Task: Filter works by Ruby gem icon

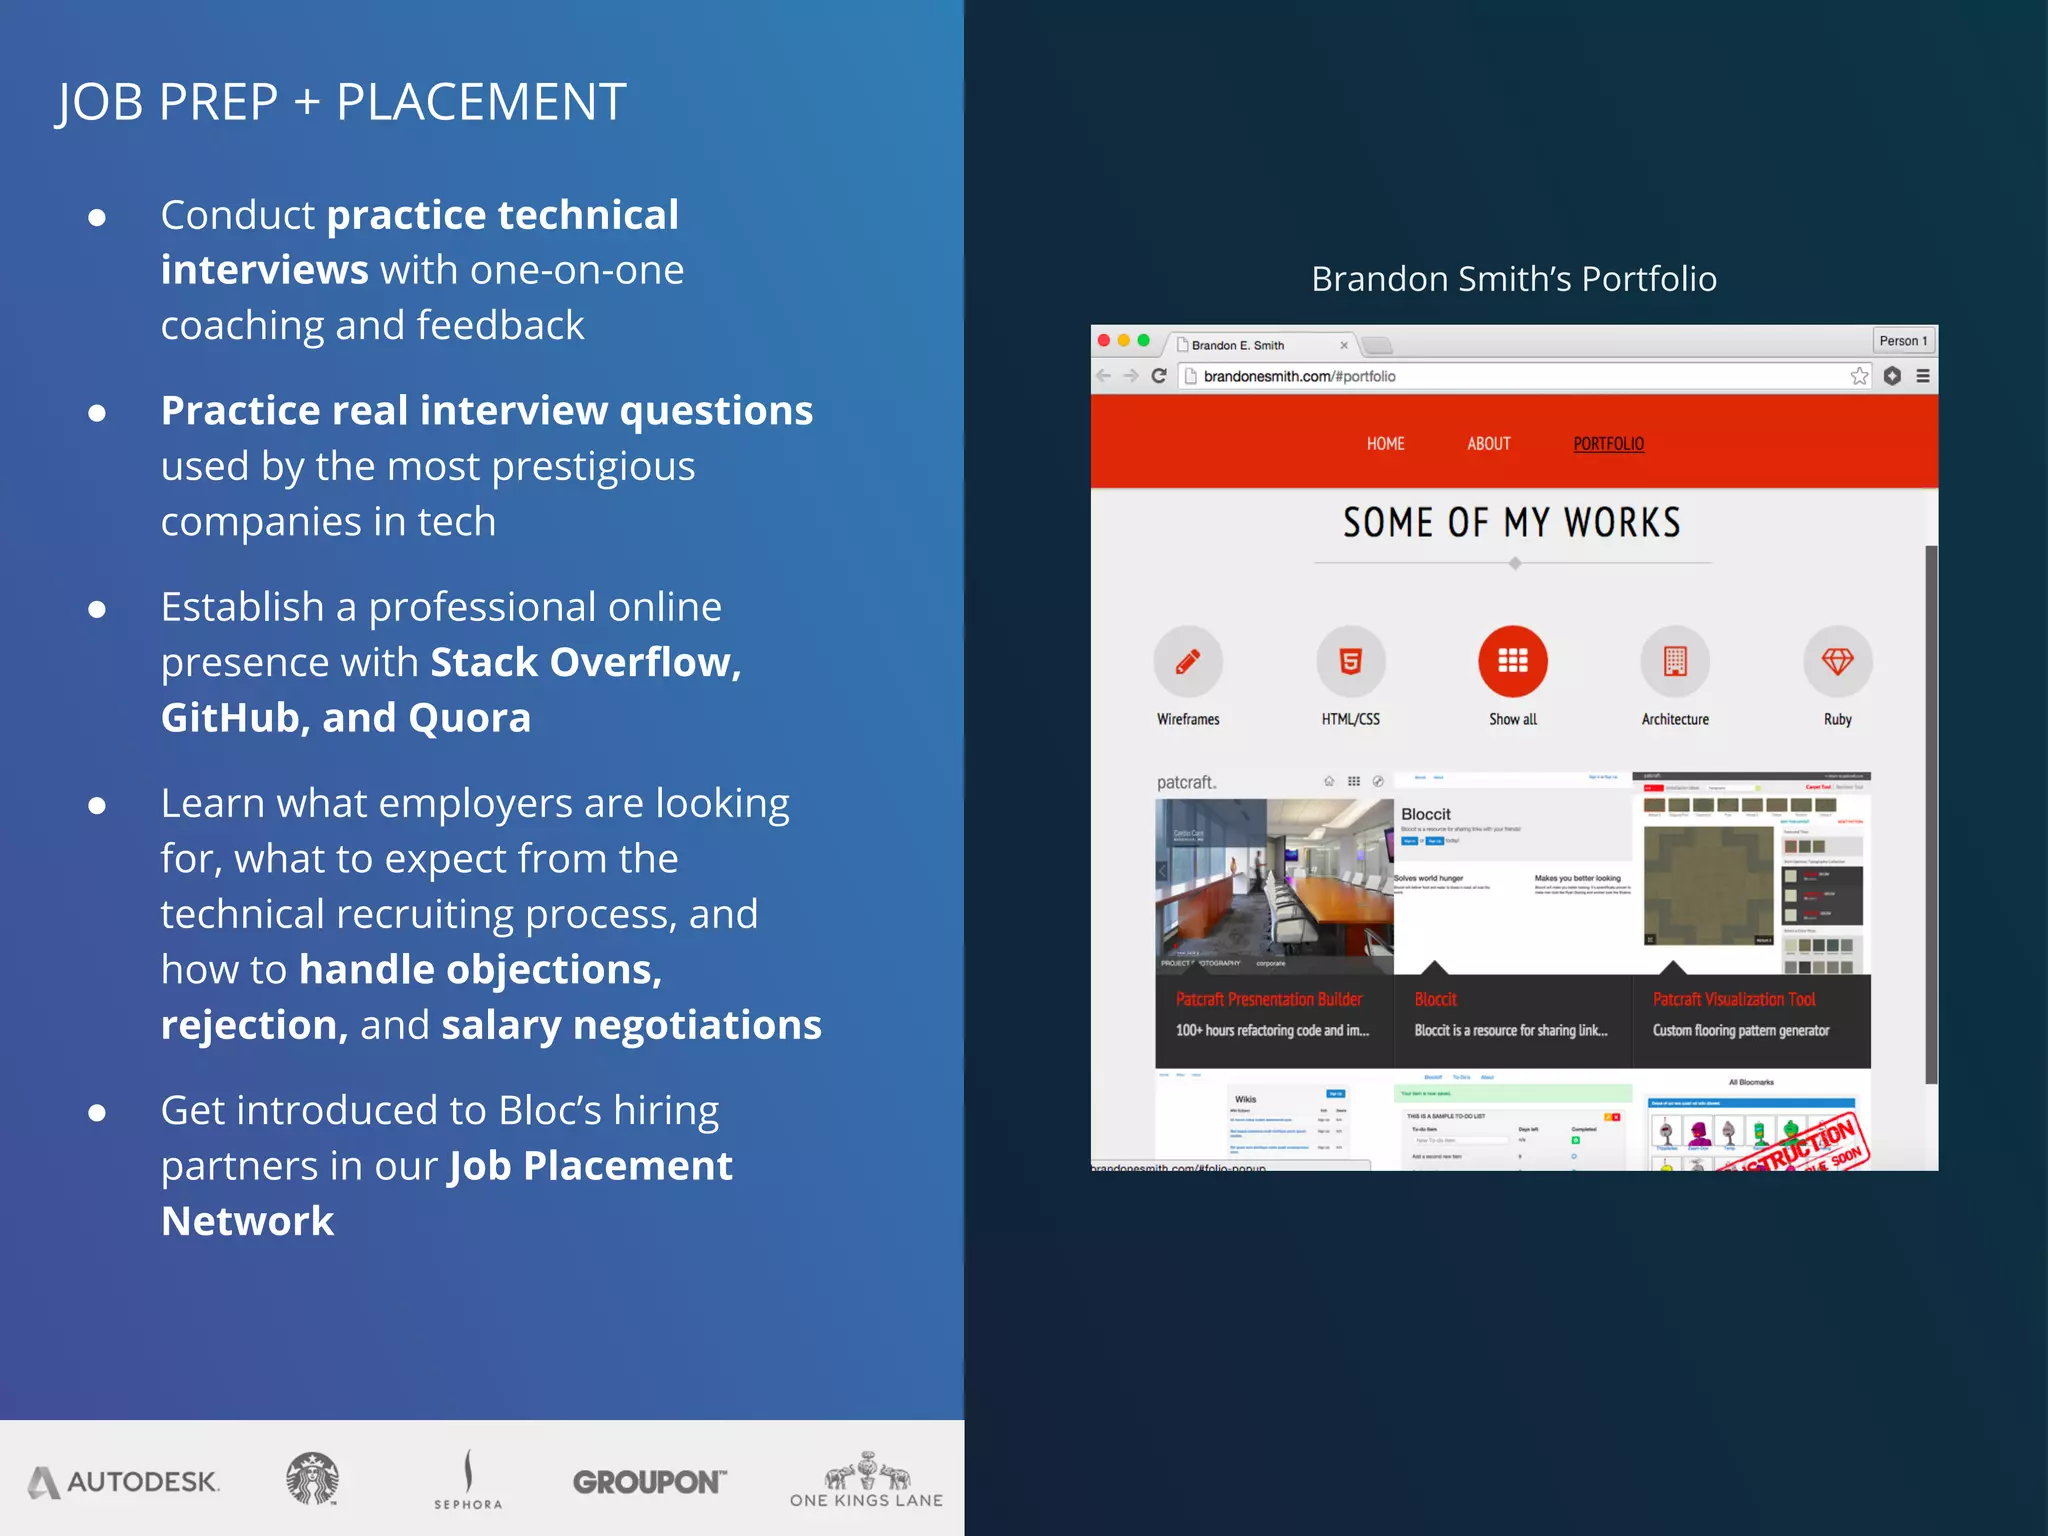Action: (x=1838, y=661)
